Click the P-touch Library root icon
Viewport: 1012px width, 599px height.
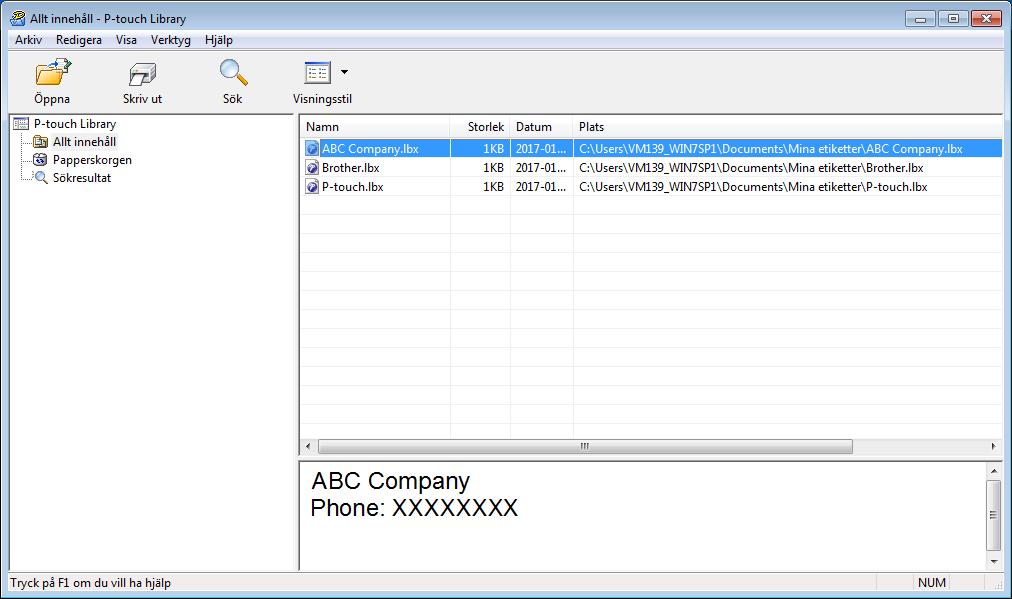click(x=21, y=123)
